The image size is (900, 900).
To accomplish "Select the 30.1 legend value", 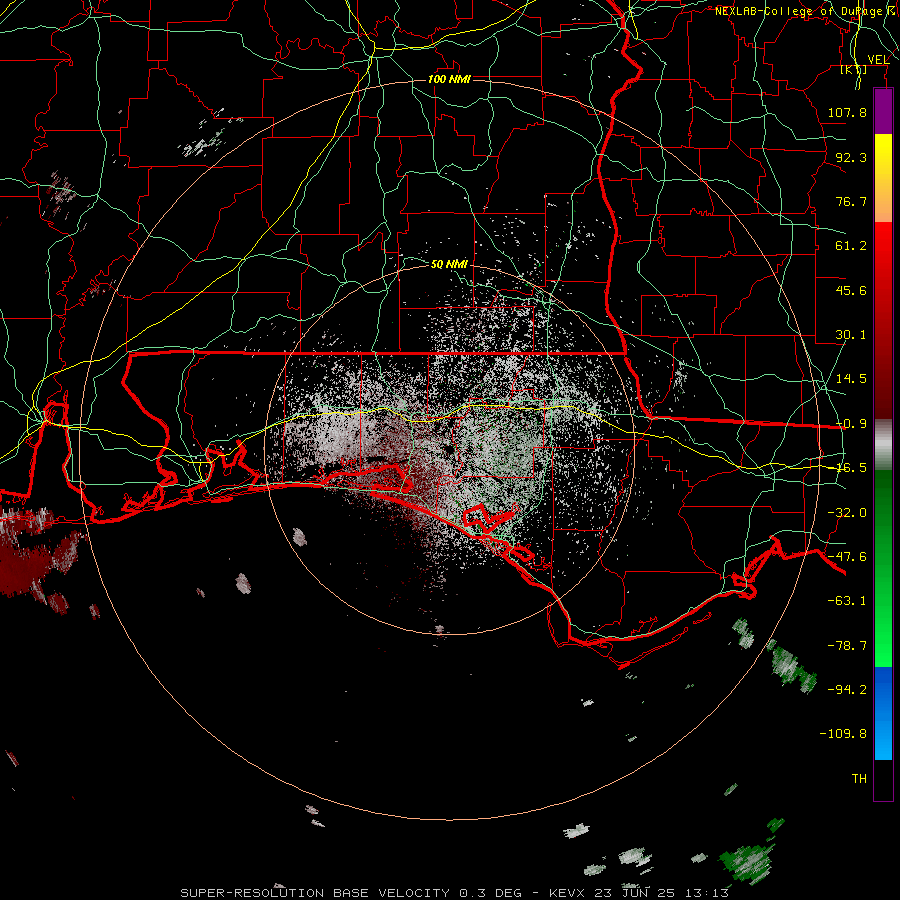I will (851, 335).
